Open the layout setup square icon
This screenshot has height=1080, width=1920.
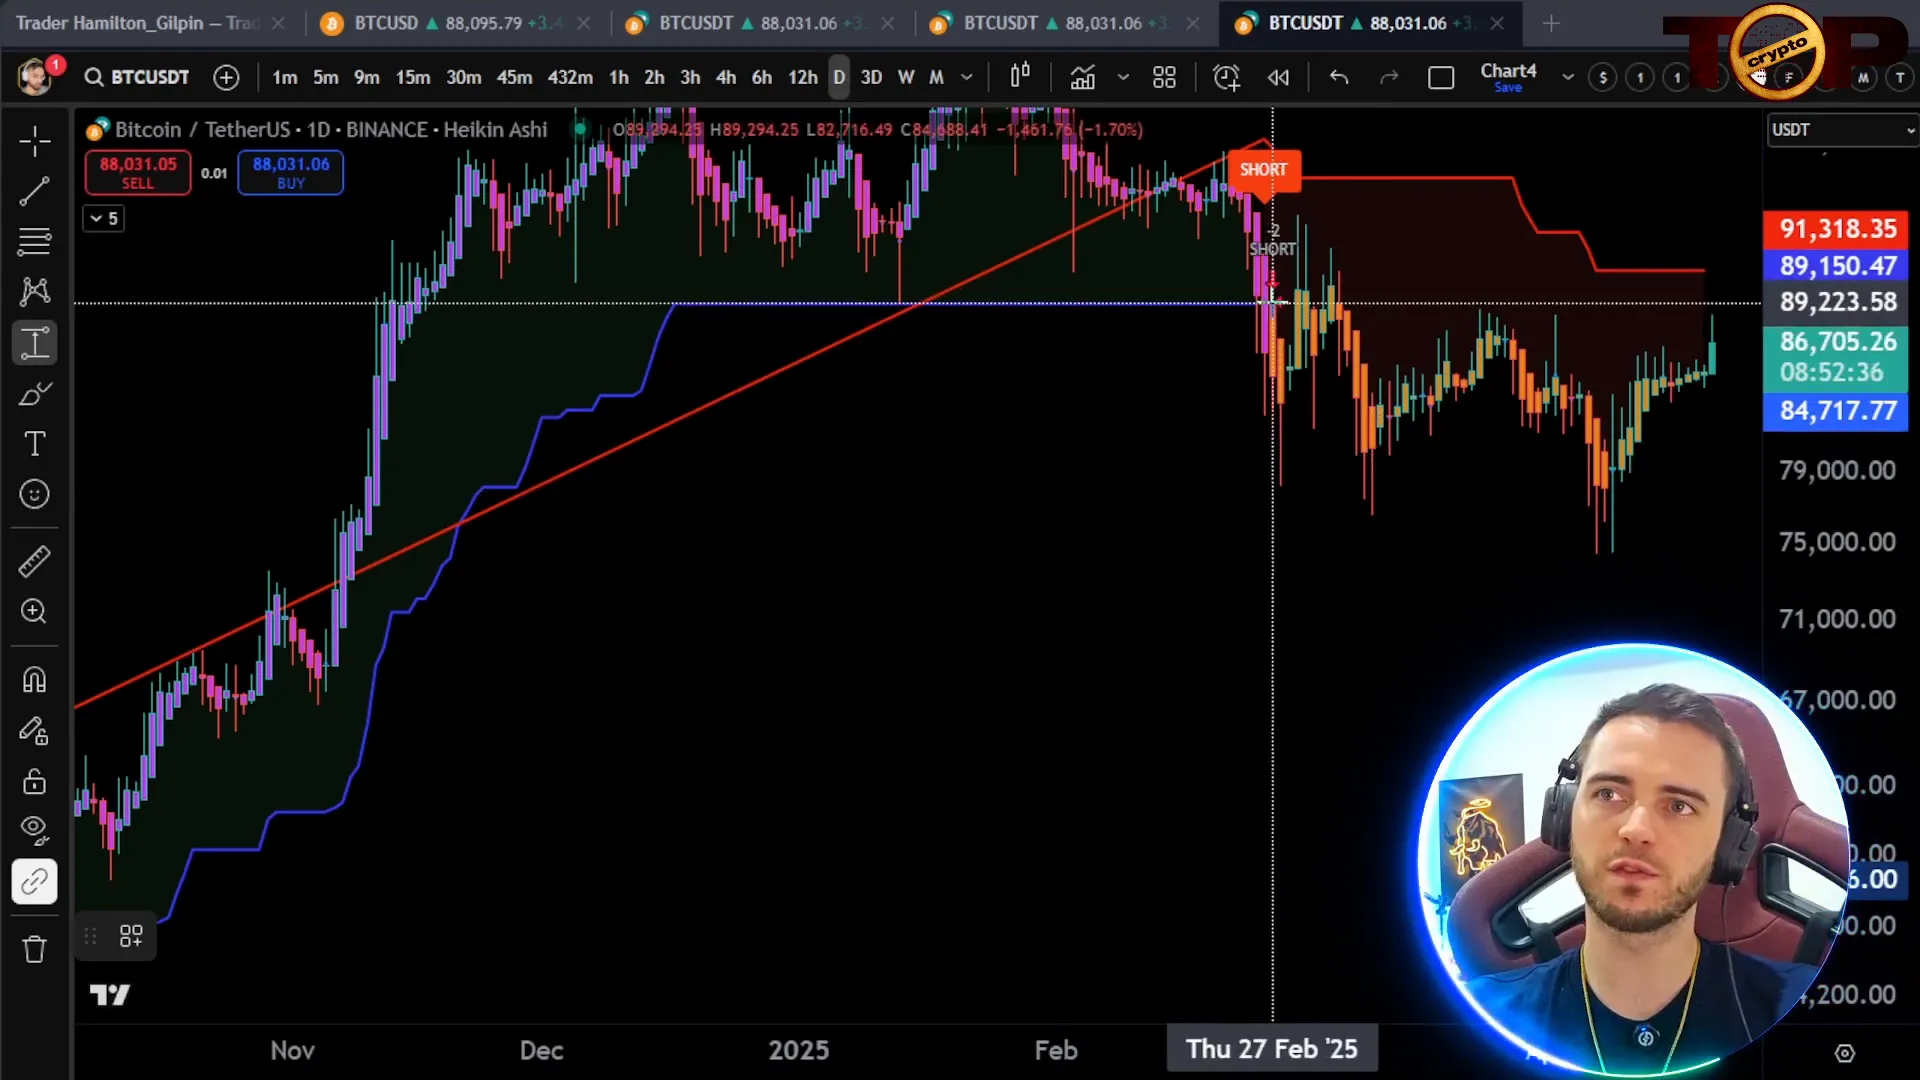point(1441,77)
